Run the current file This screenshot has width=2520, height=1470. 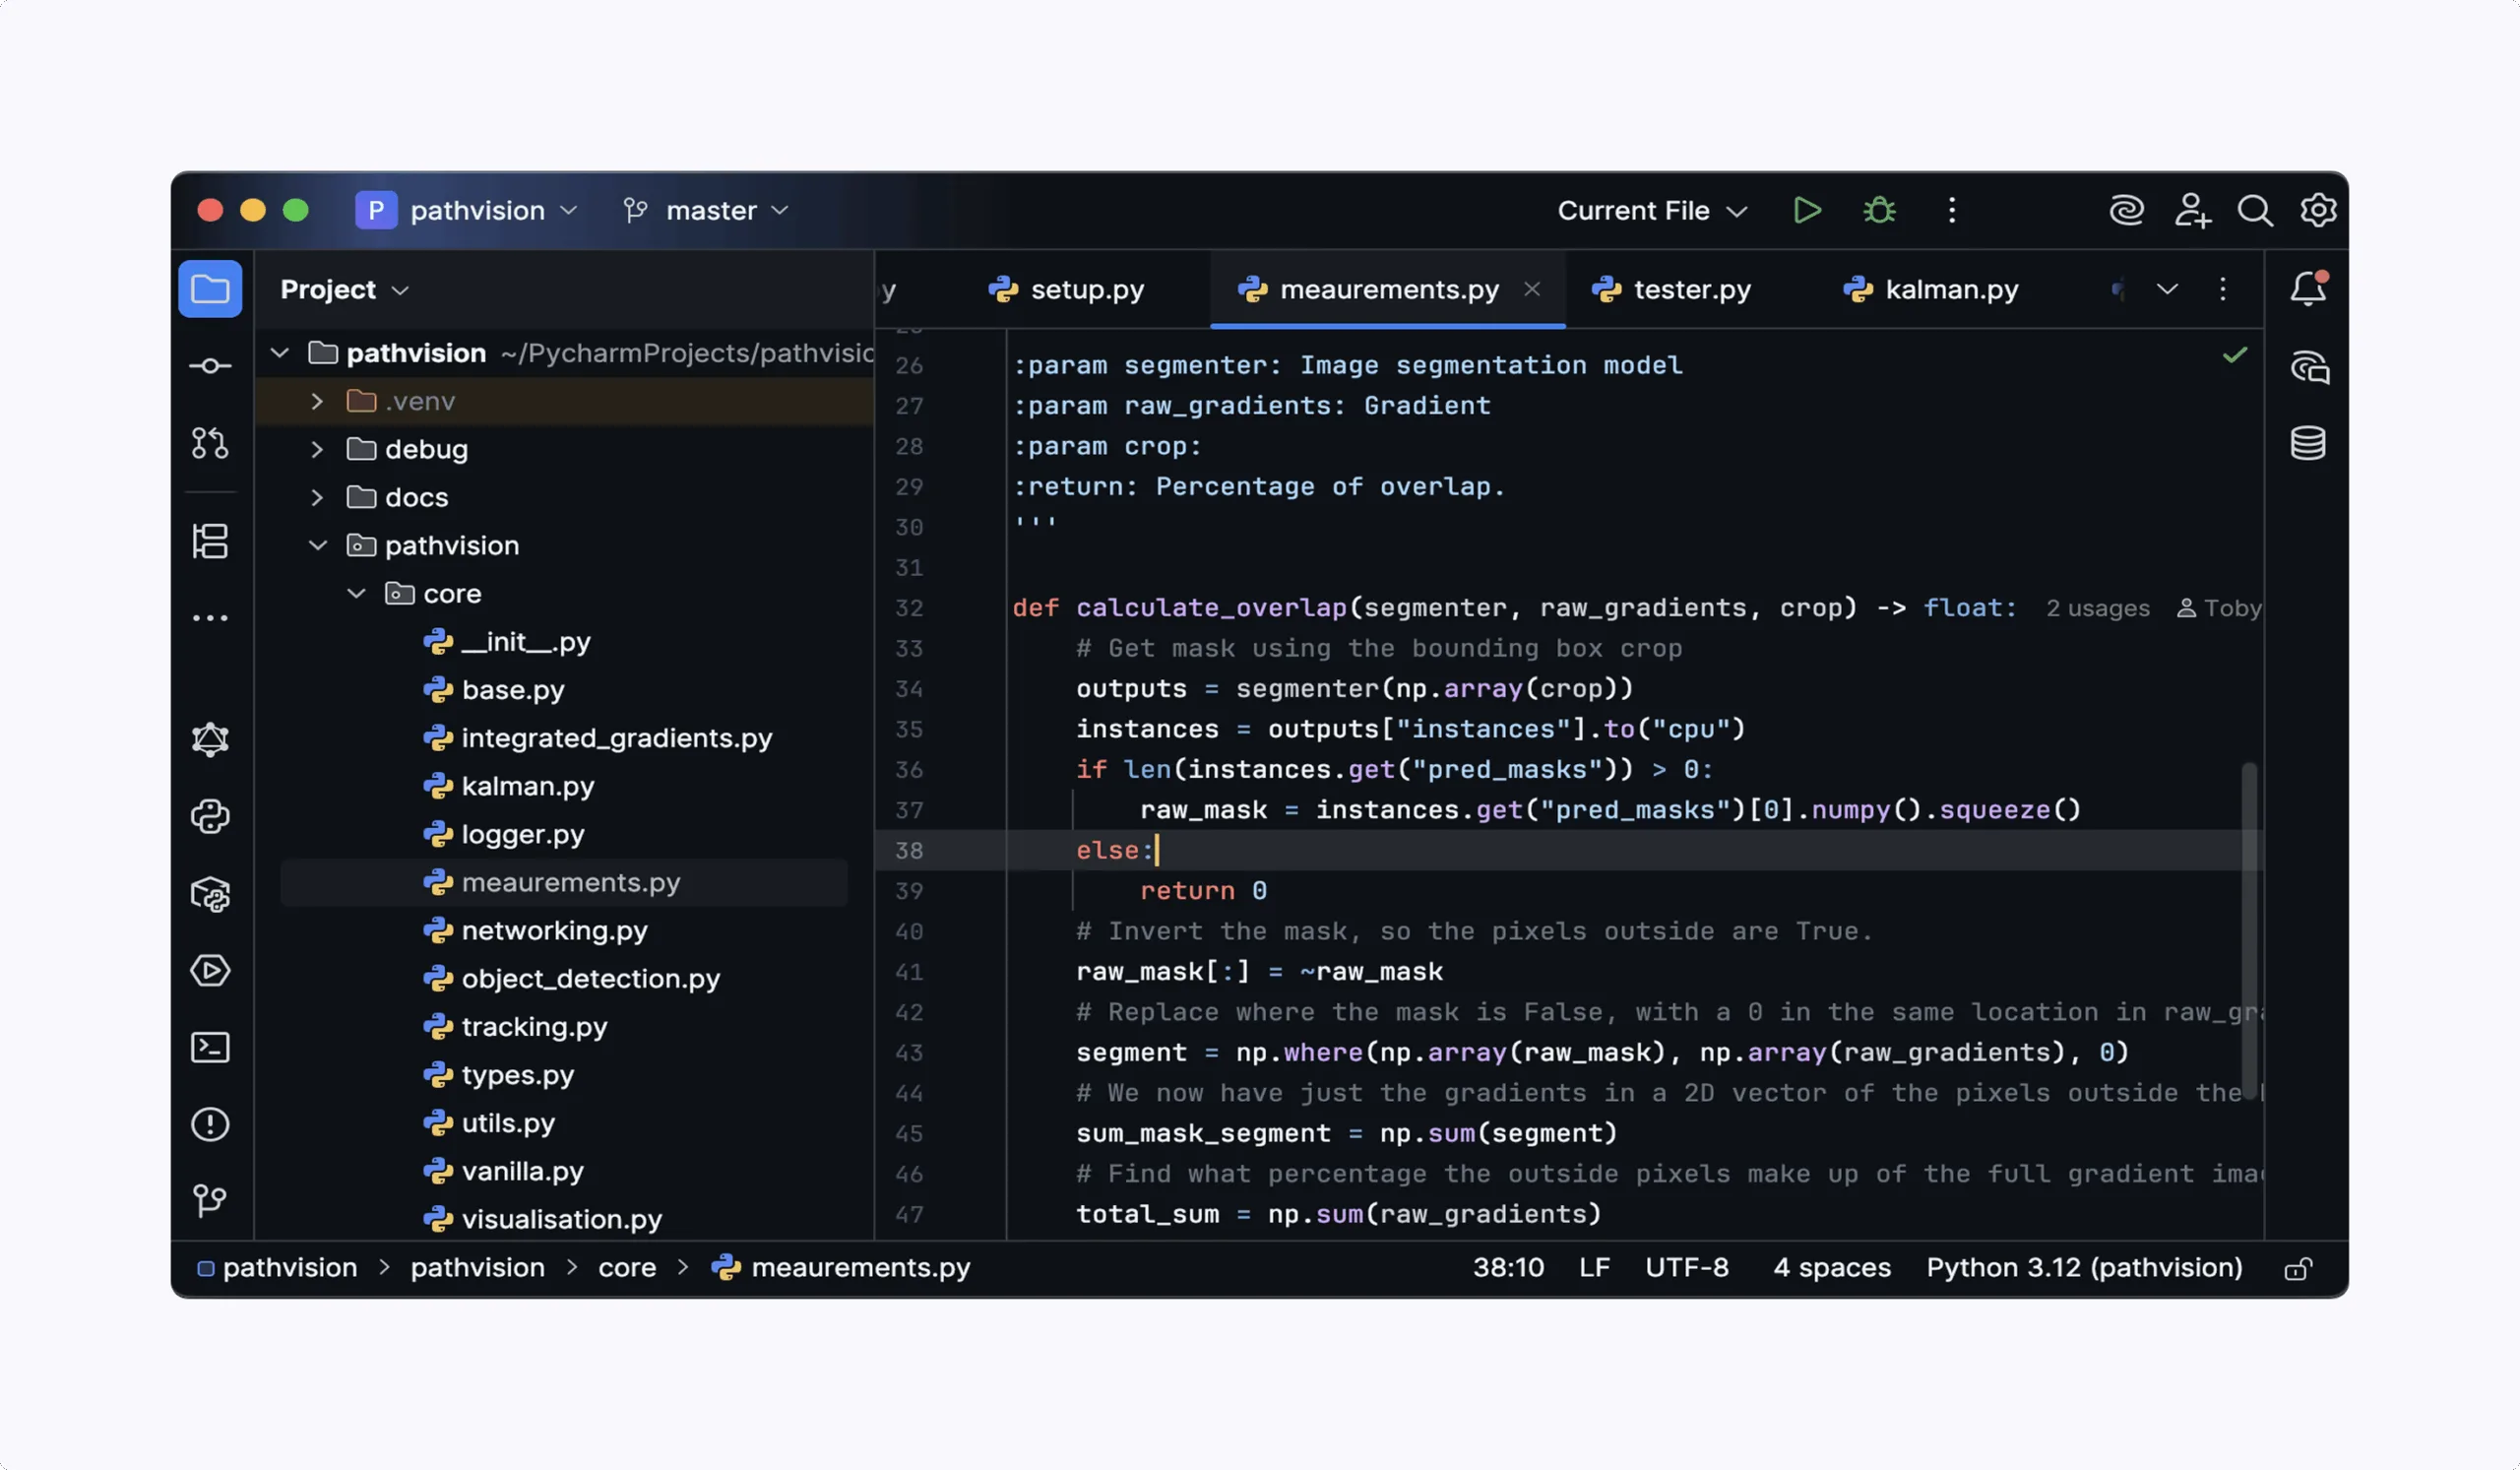(1807, 210)
